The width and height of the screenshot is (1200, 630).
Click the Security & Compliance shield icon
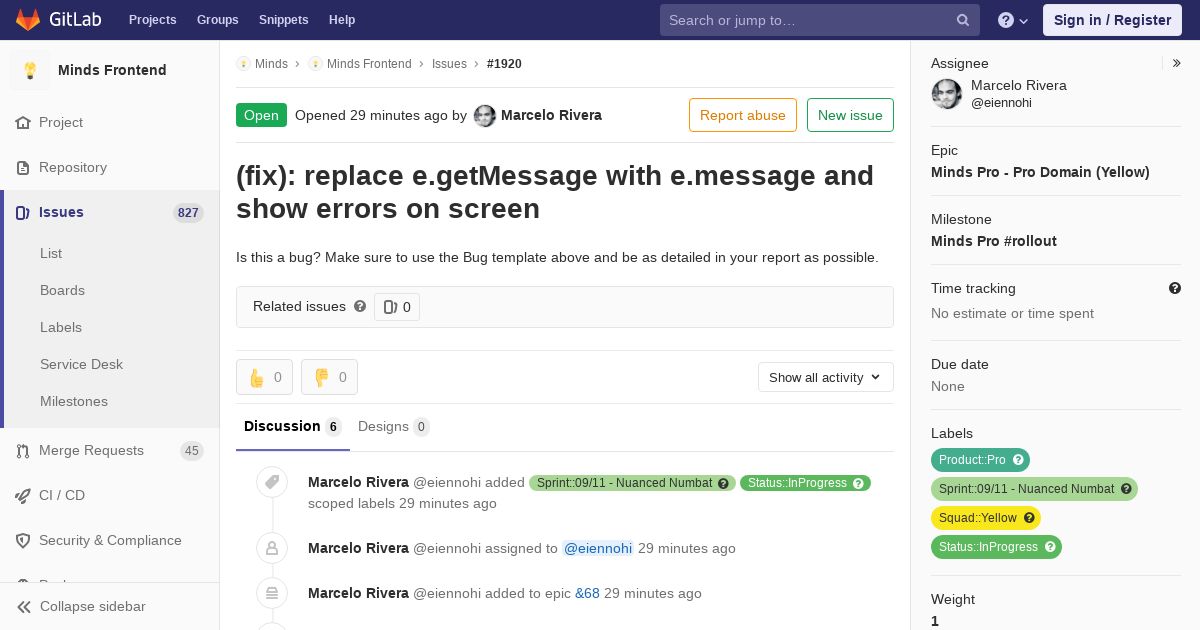pyautogui.click(x=23, y=540)
